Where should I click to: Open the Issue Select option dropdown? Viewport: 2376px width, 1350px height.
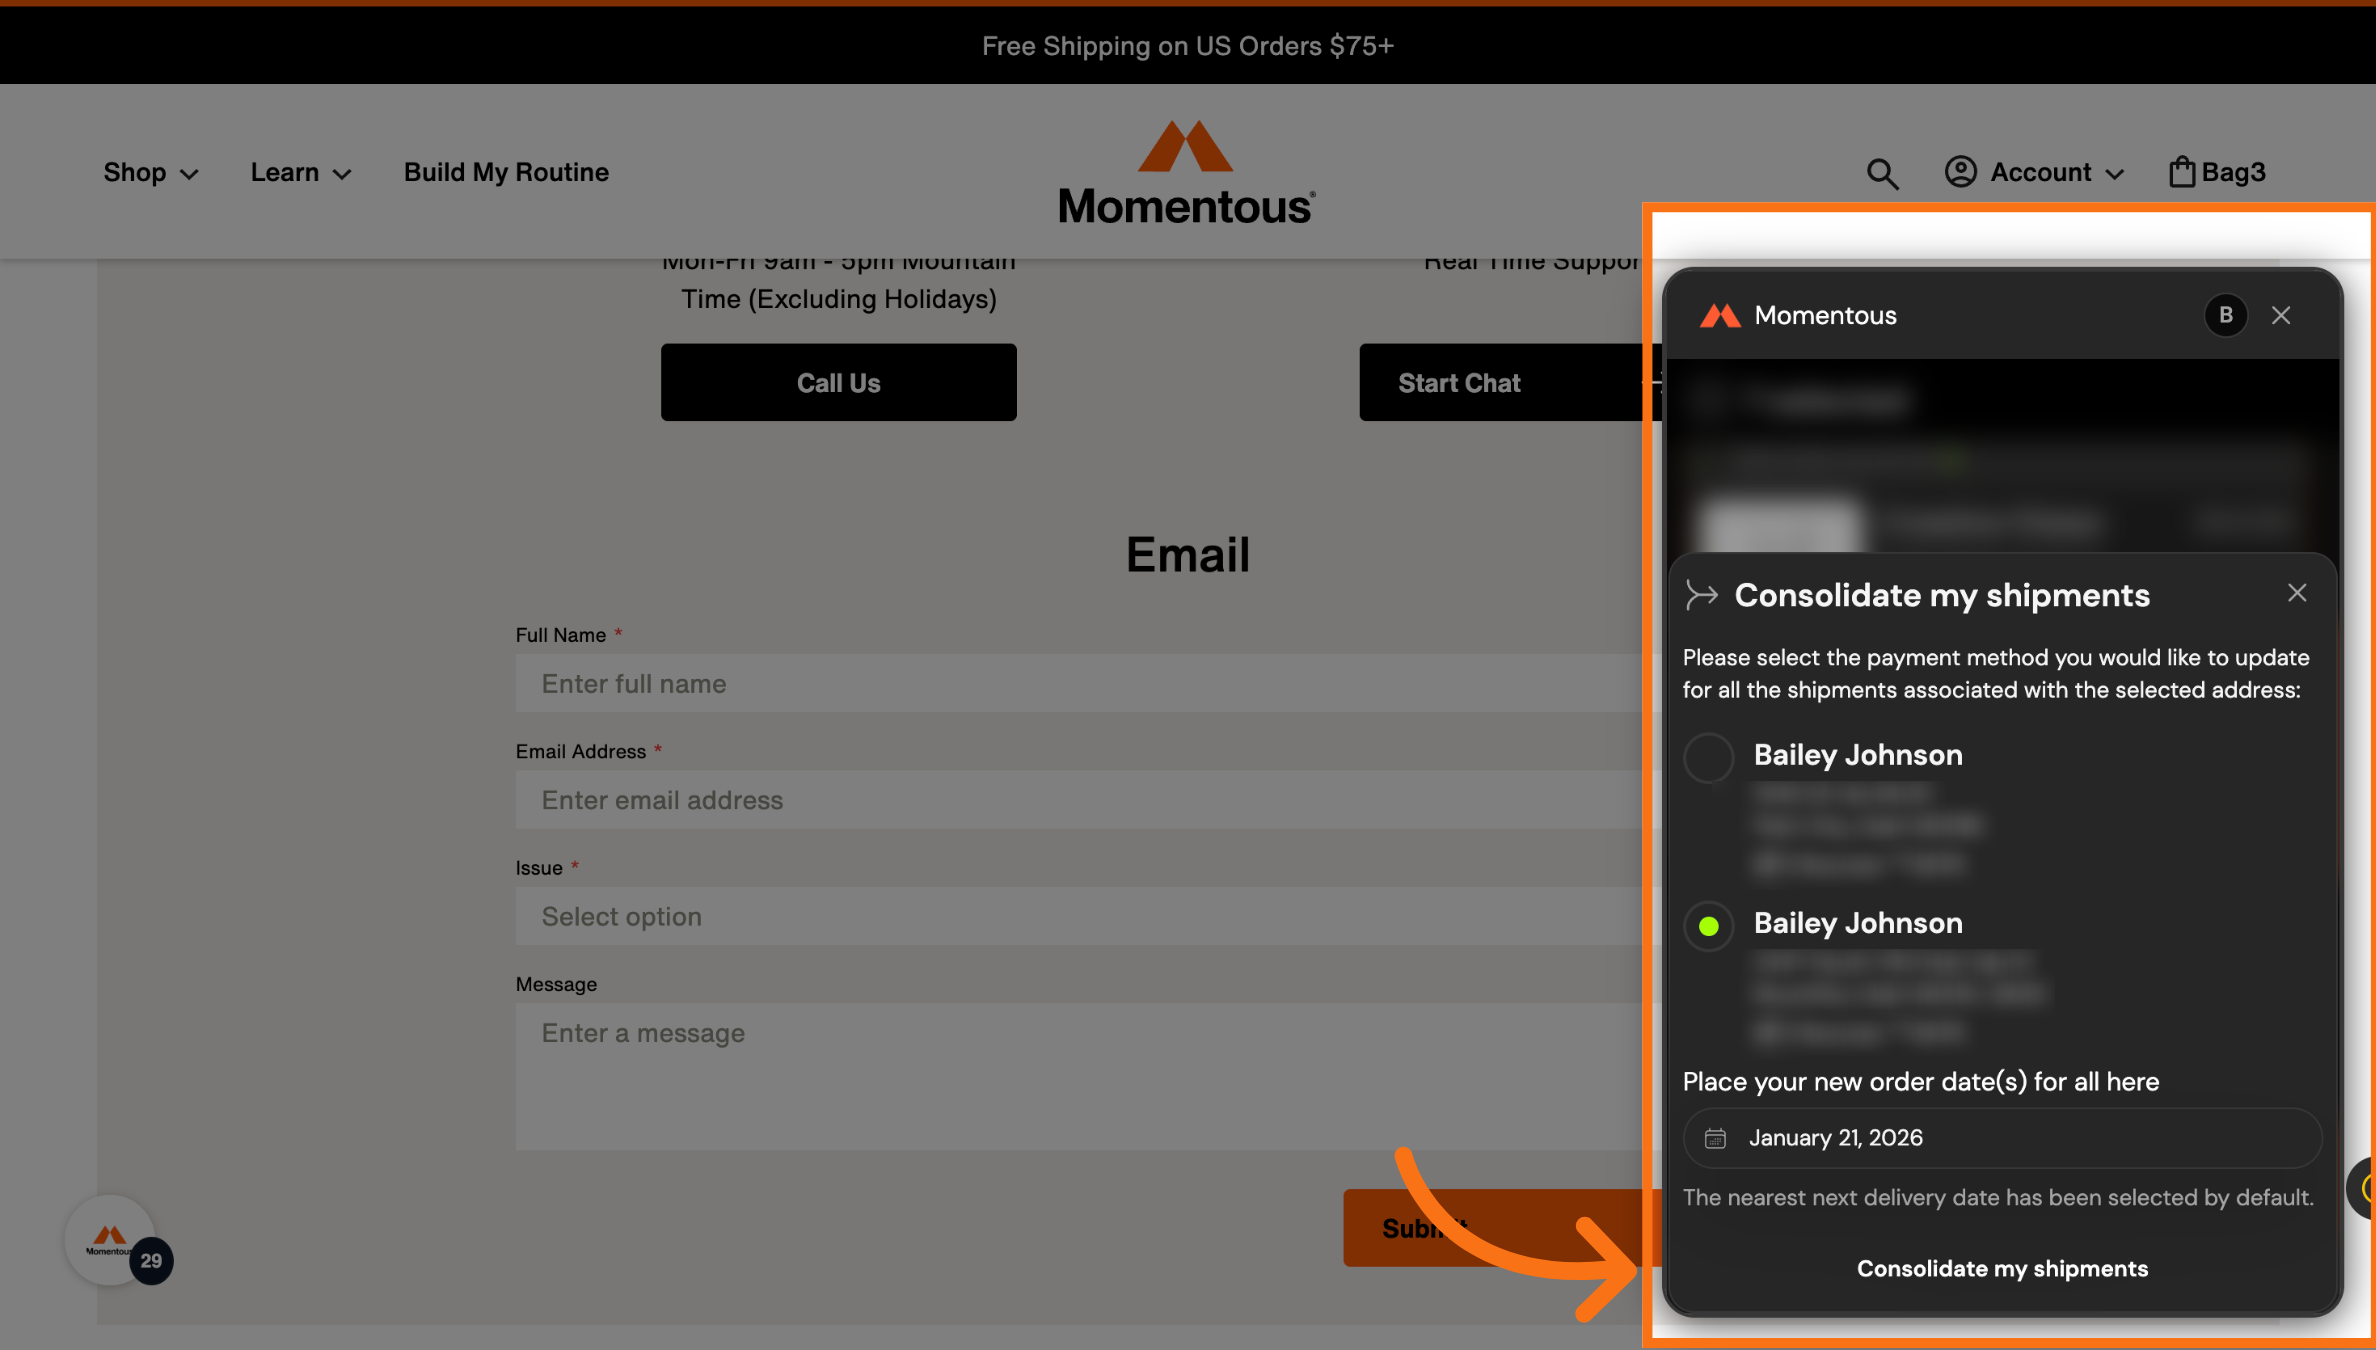1080,916
